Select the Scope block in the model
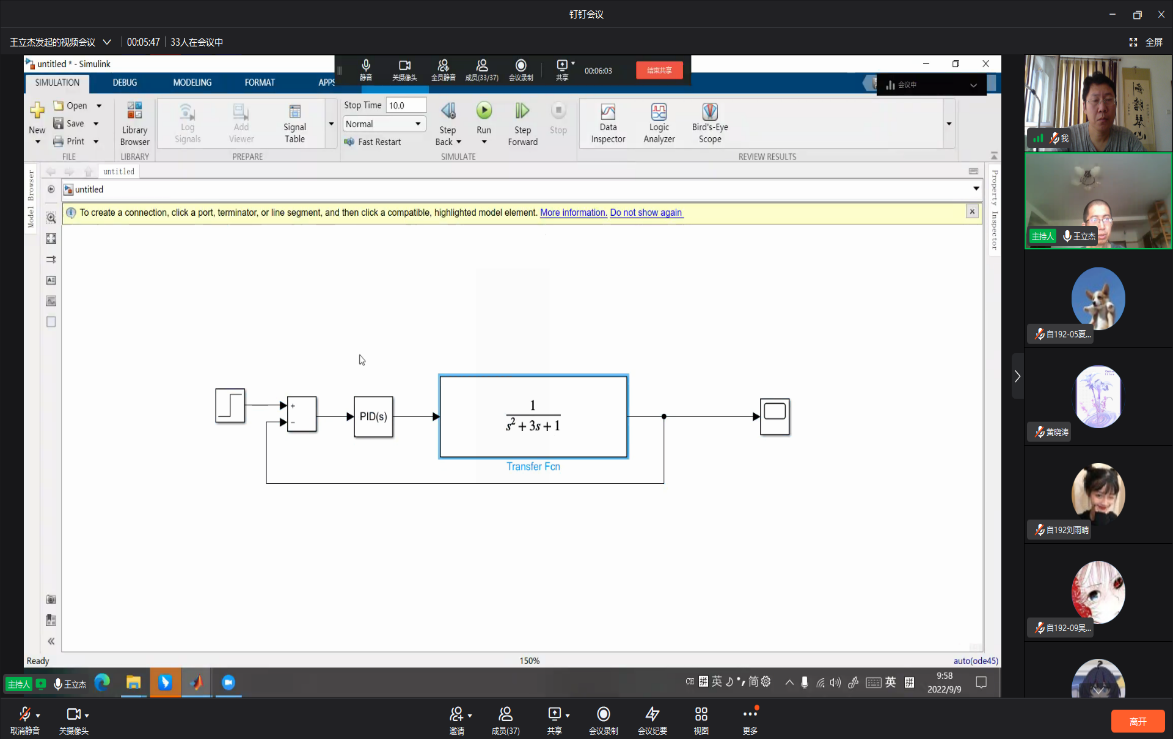Screen dimensions: 1173x739 click(x=775, y=416)
